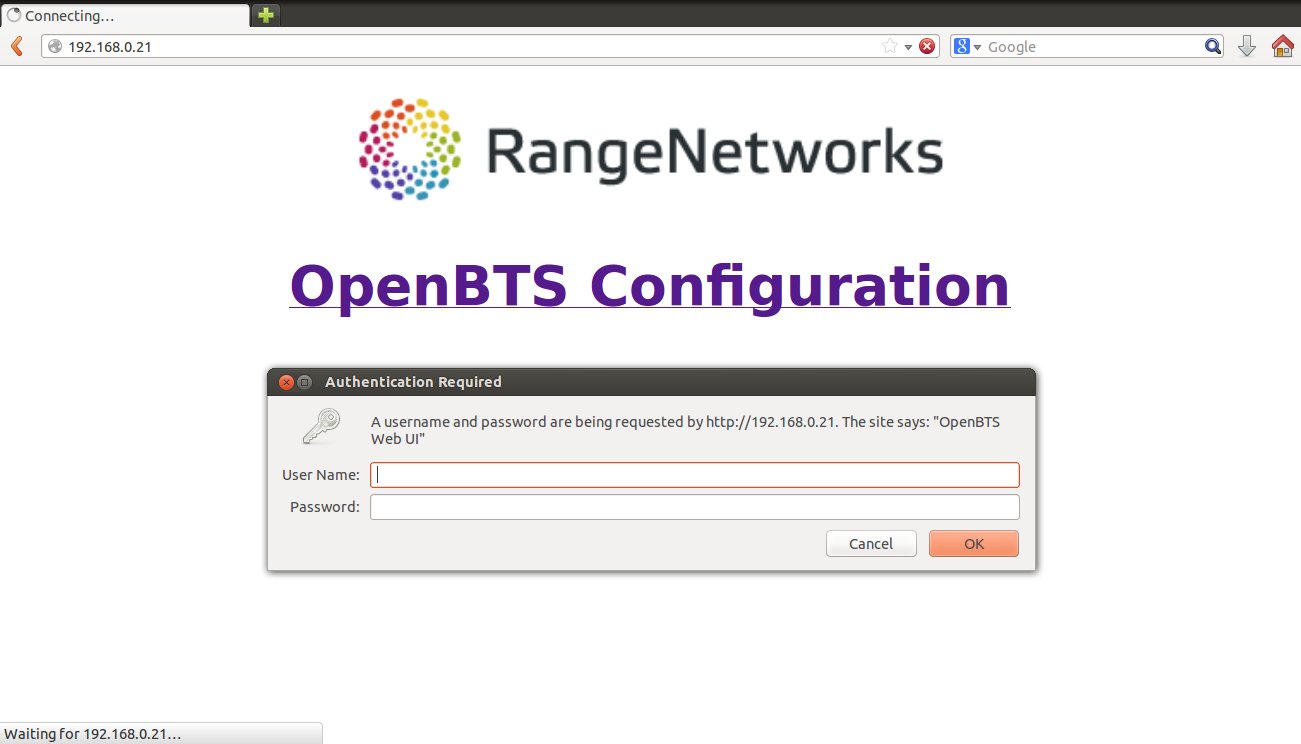1301x744 pixels.
Task: Click the status text "Waiting for 192.168.0.21..."
Action: pyautogui.click(x=93, y=734)
